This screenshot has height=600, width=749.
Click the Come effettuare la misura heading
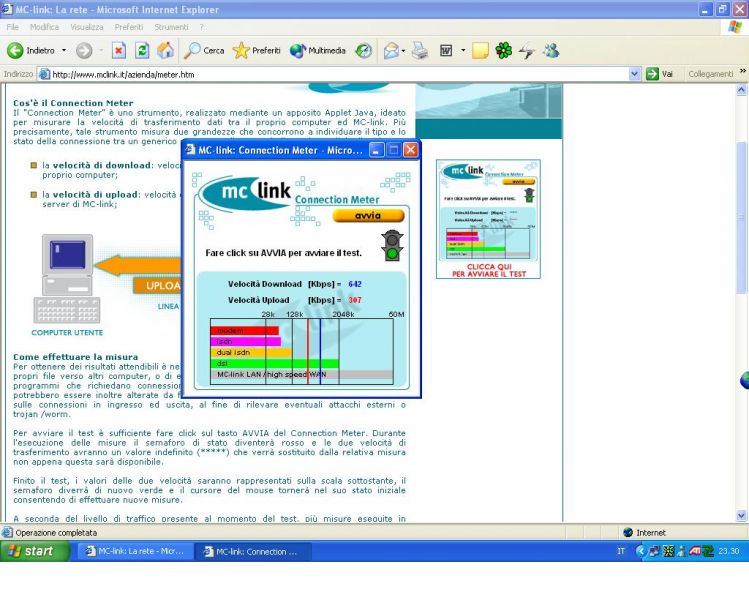tap(75, 357)
